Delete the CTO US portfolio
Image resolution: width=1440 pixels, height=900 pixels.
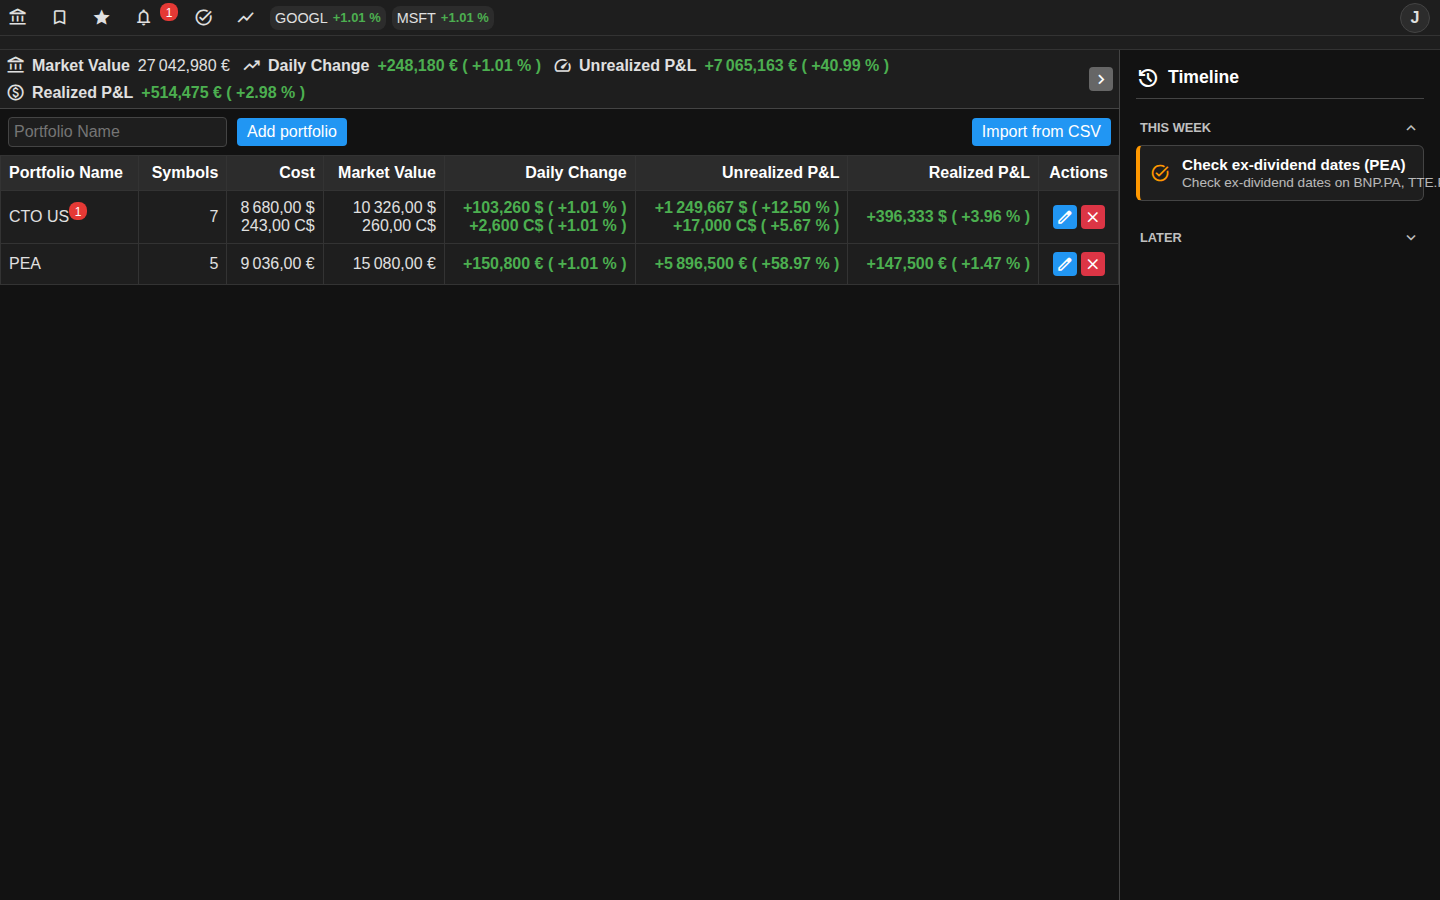pos(1093,217)
